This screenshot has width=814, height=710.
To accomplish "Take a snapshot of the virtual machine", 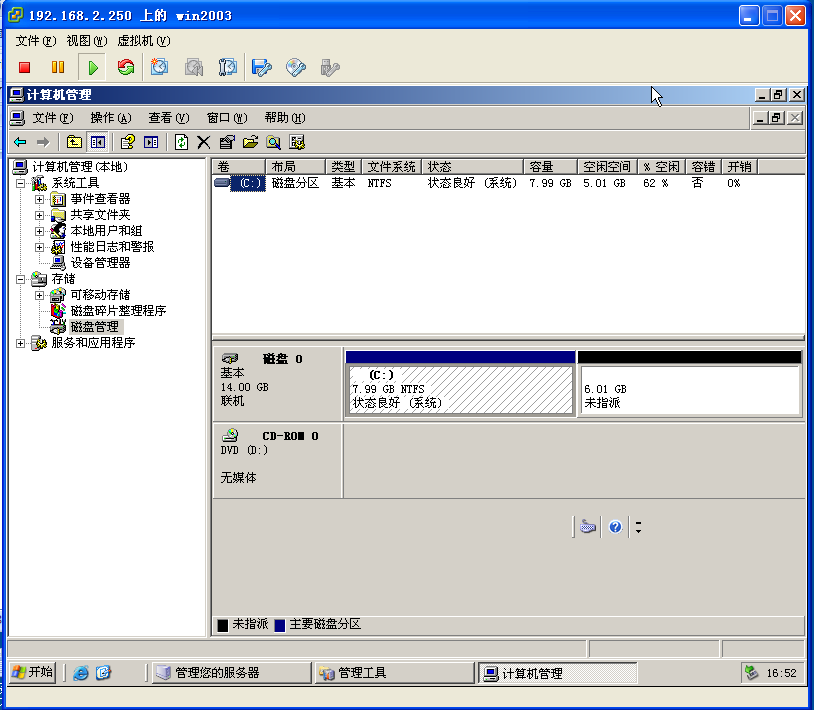I will tap(160, 67).
